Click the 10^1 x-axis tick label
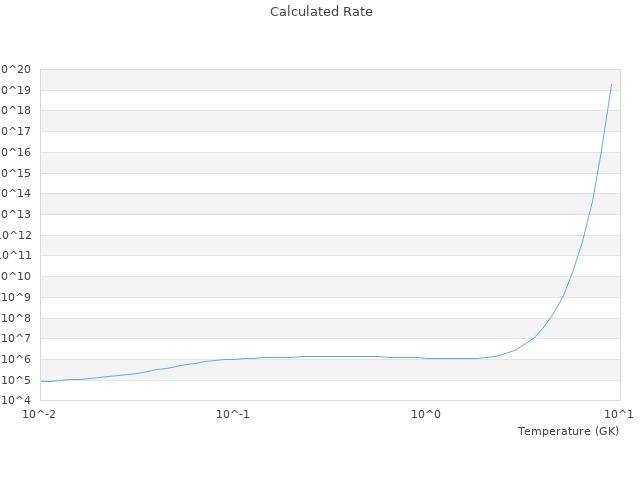This screenshot has width=640, height=480. (x=619, y=414)
